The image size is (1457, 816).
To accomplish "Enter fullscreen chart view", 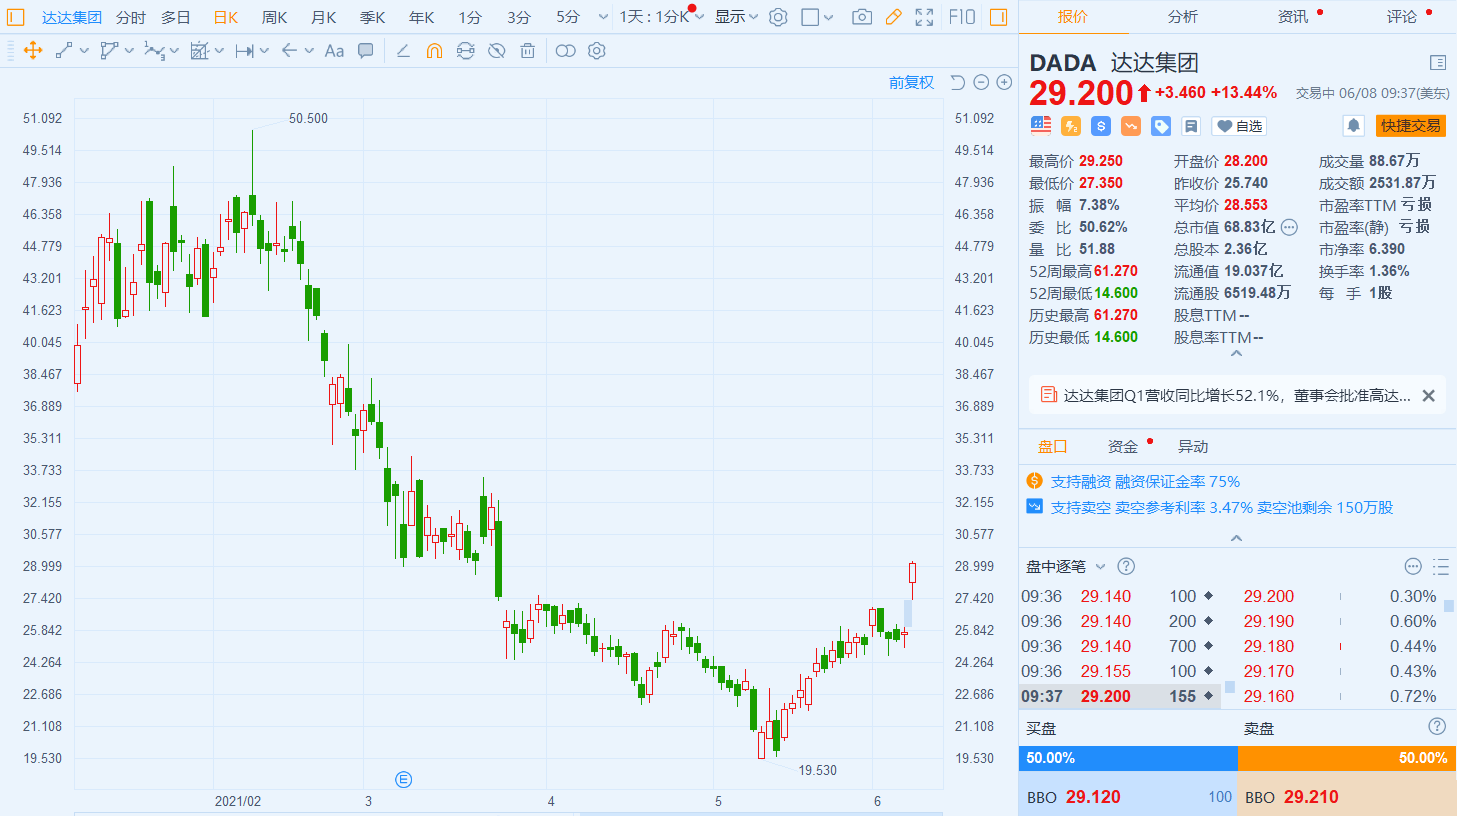I will pyautogui.click(x=924, y=17).
